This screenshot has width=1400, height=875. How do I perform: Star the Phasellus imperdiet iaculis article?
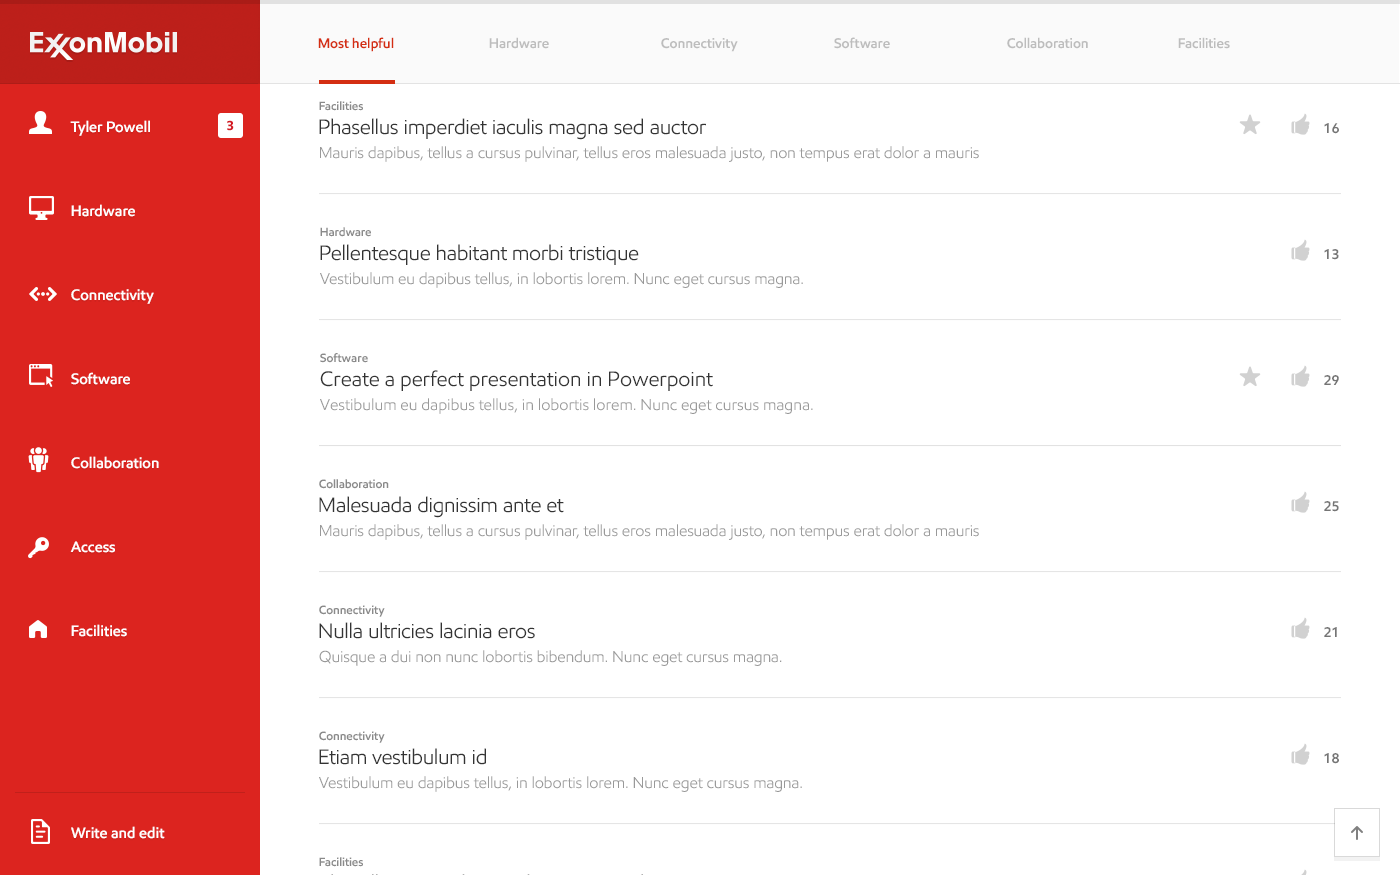(1250, 125)
